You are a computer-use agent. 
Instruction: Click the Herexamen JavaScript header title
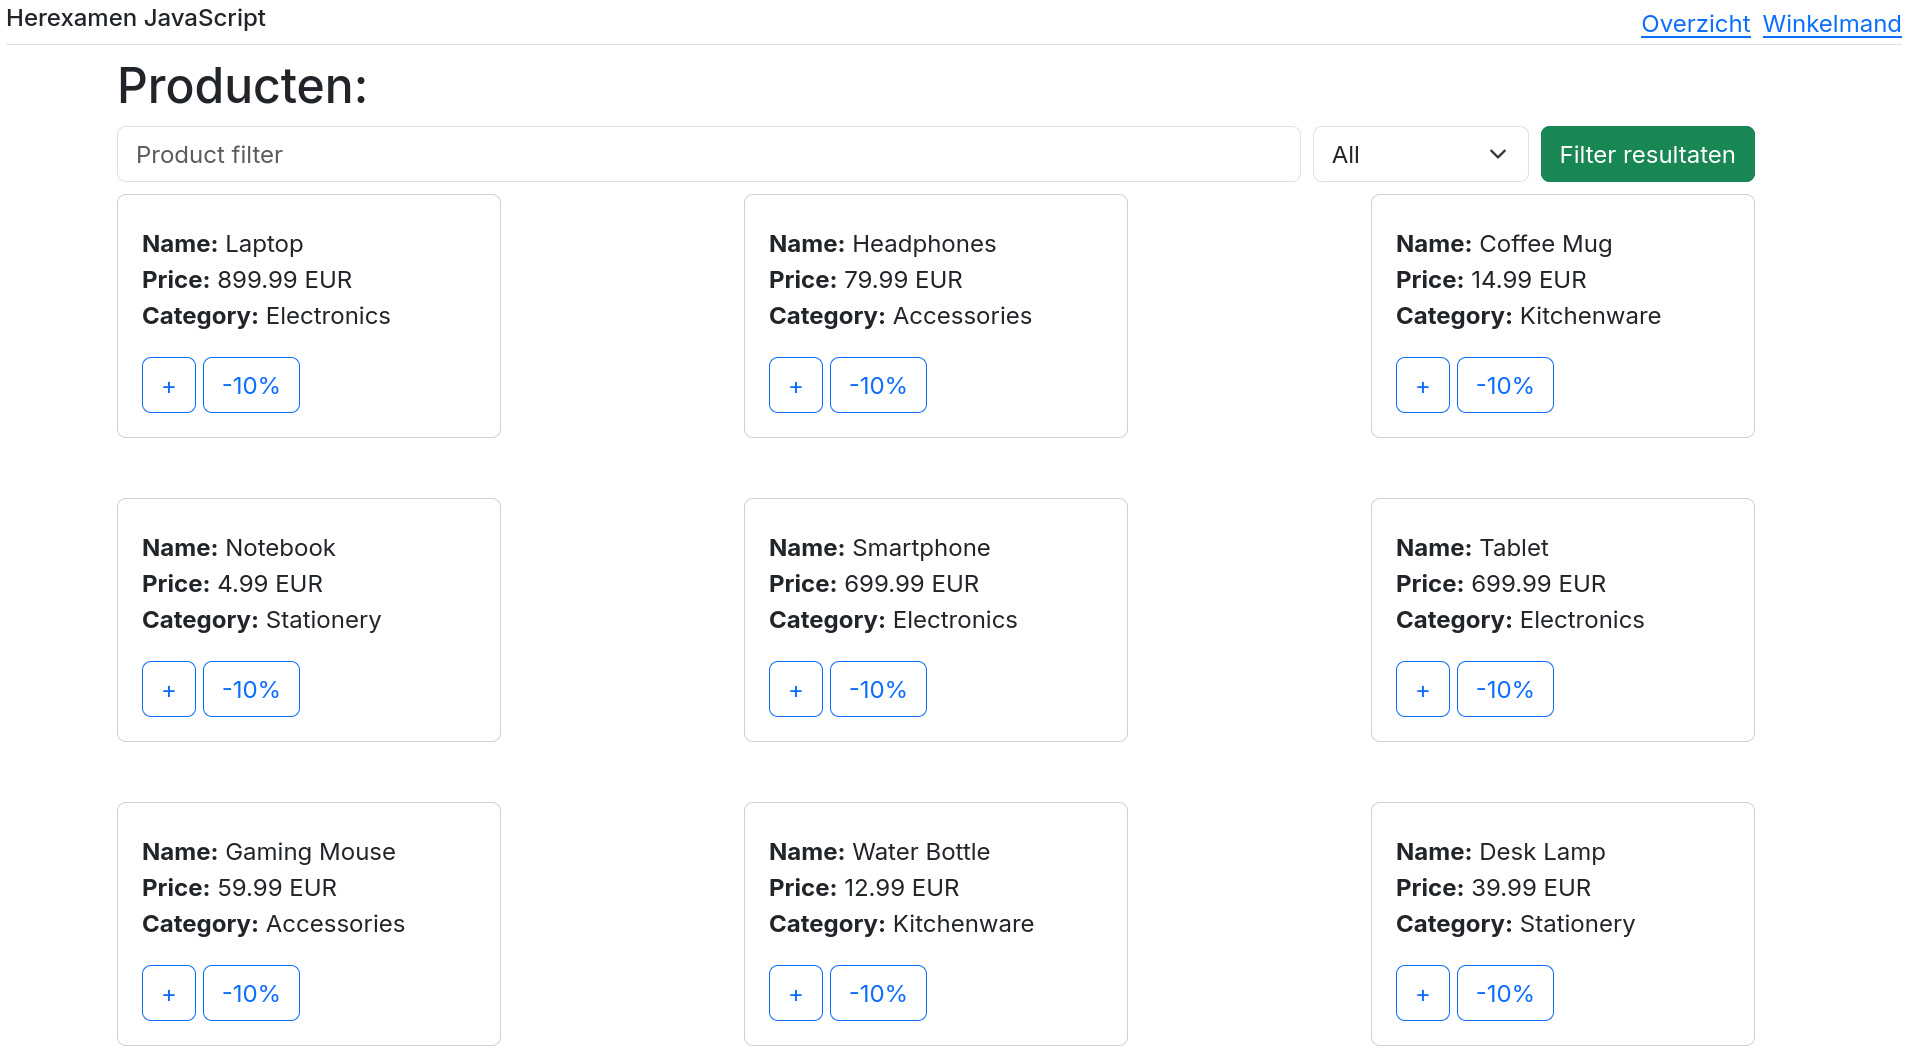136,18
